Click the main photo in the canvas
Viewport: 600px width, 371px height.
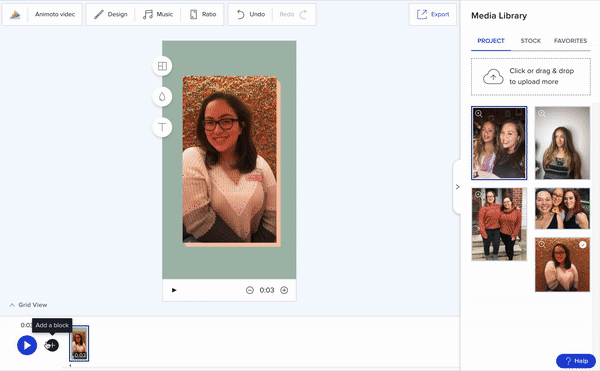click(x=230, y=159)
